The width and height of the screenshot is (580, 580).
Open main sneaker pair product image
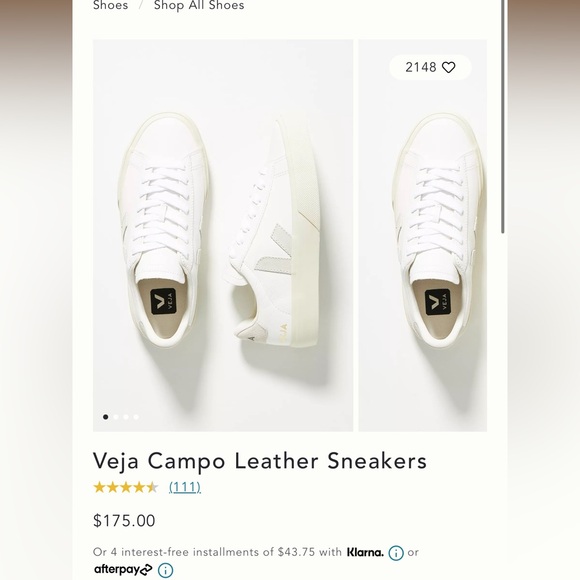coord(223,235)
